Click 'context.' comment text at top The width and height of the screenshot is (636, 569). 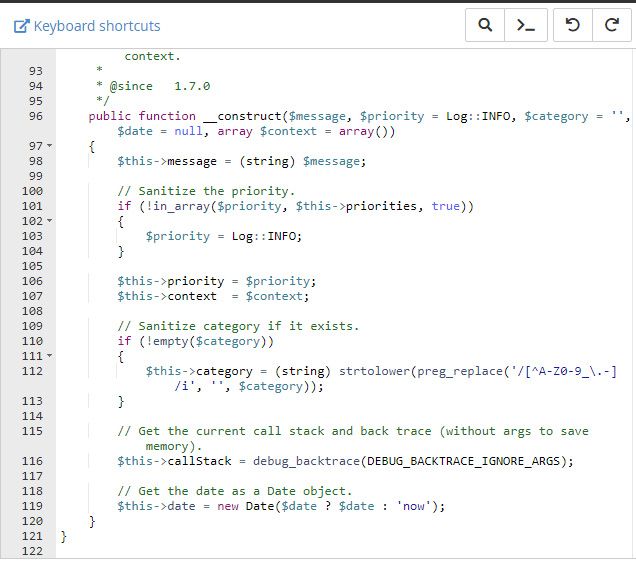click(153, 56)
